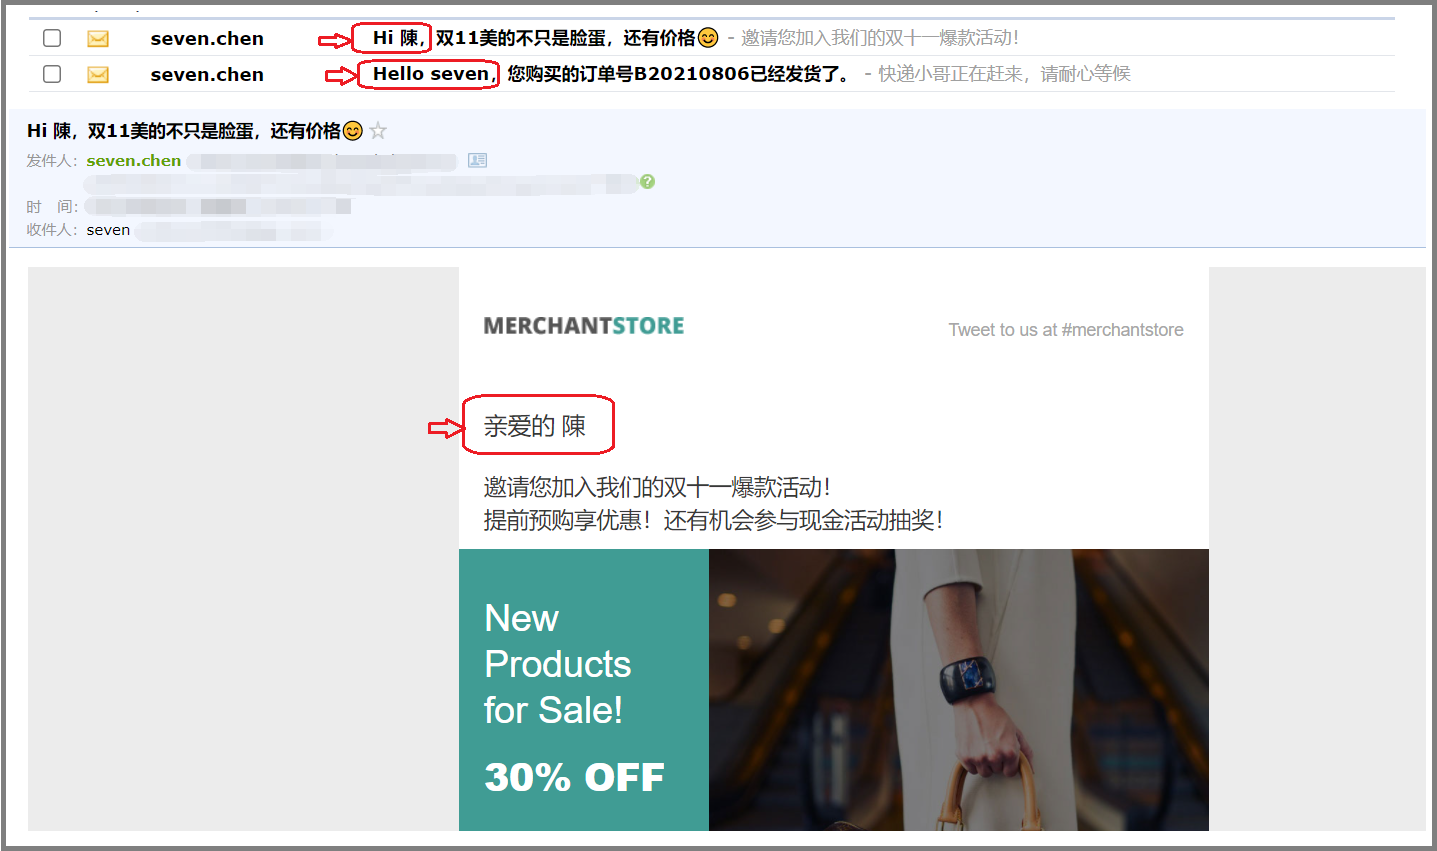
Task: Click the Tweet to us at #merchantstore link
Action: coord(1066,330)
